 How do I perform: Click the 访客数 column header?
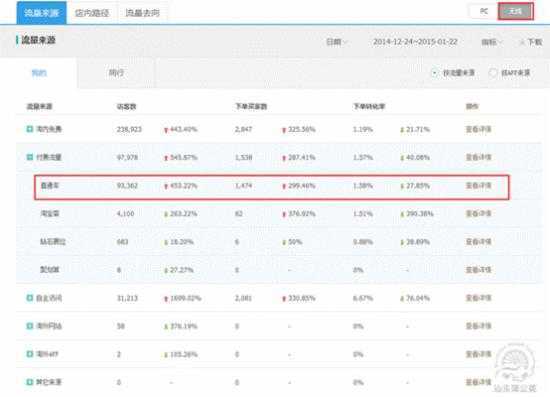click(126, 106)
